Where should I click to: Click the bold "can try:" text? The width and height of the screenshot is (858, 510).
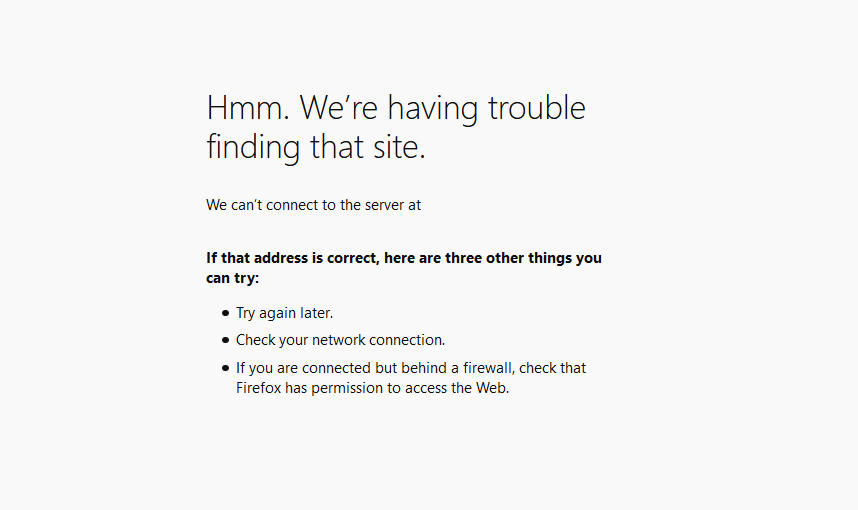pos(233,278)
